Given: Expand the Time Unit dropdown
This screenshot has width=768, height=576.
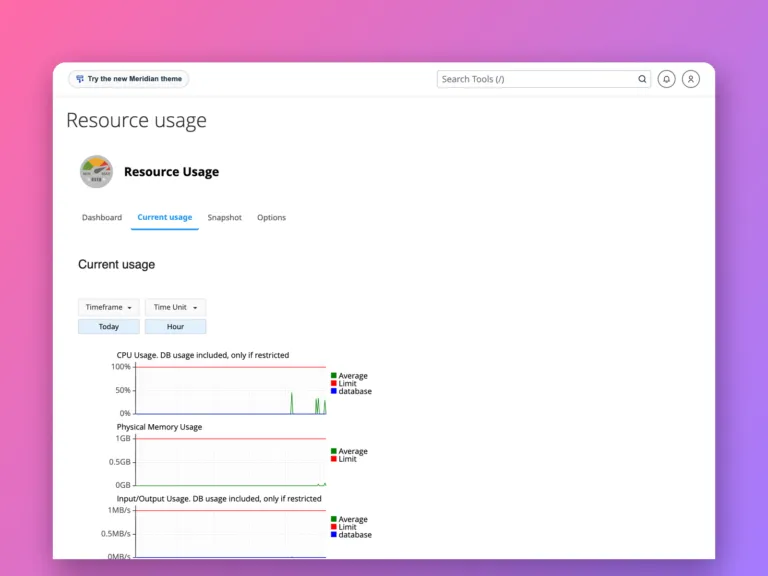Looking at the screenshot, I should point(175,307).
